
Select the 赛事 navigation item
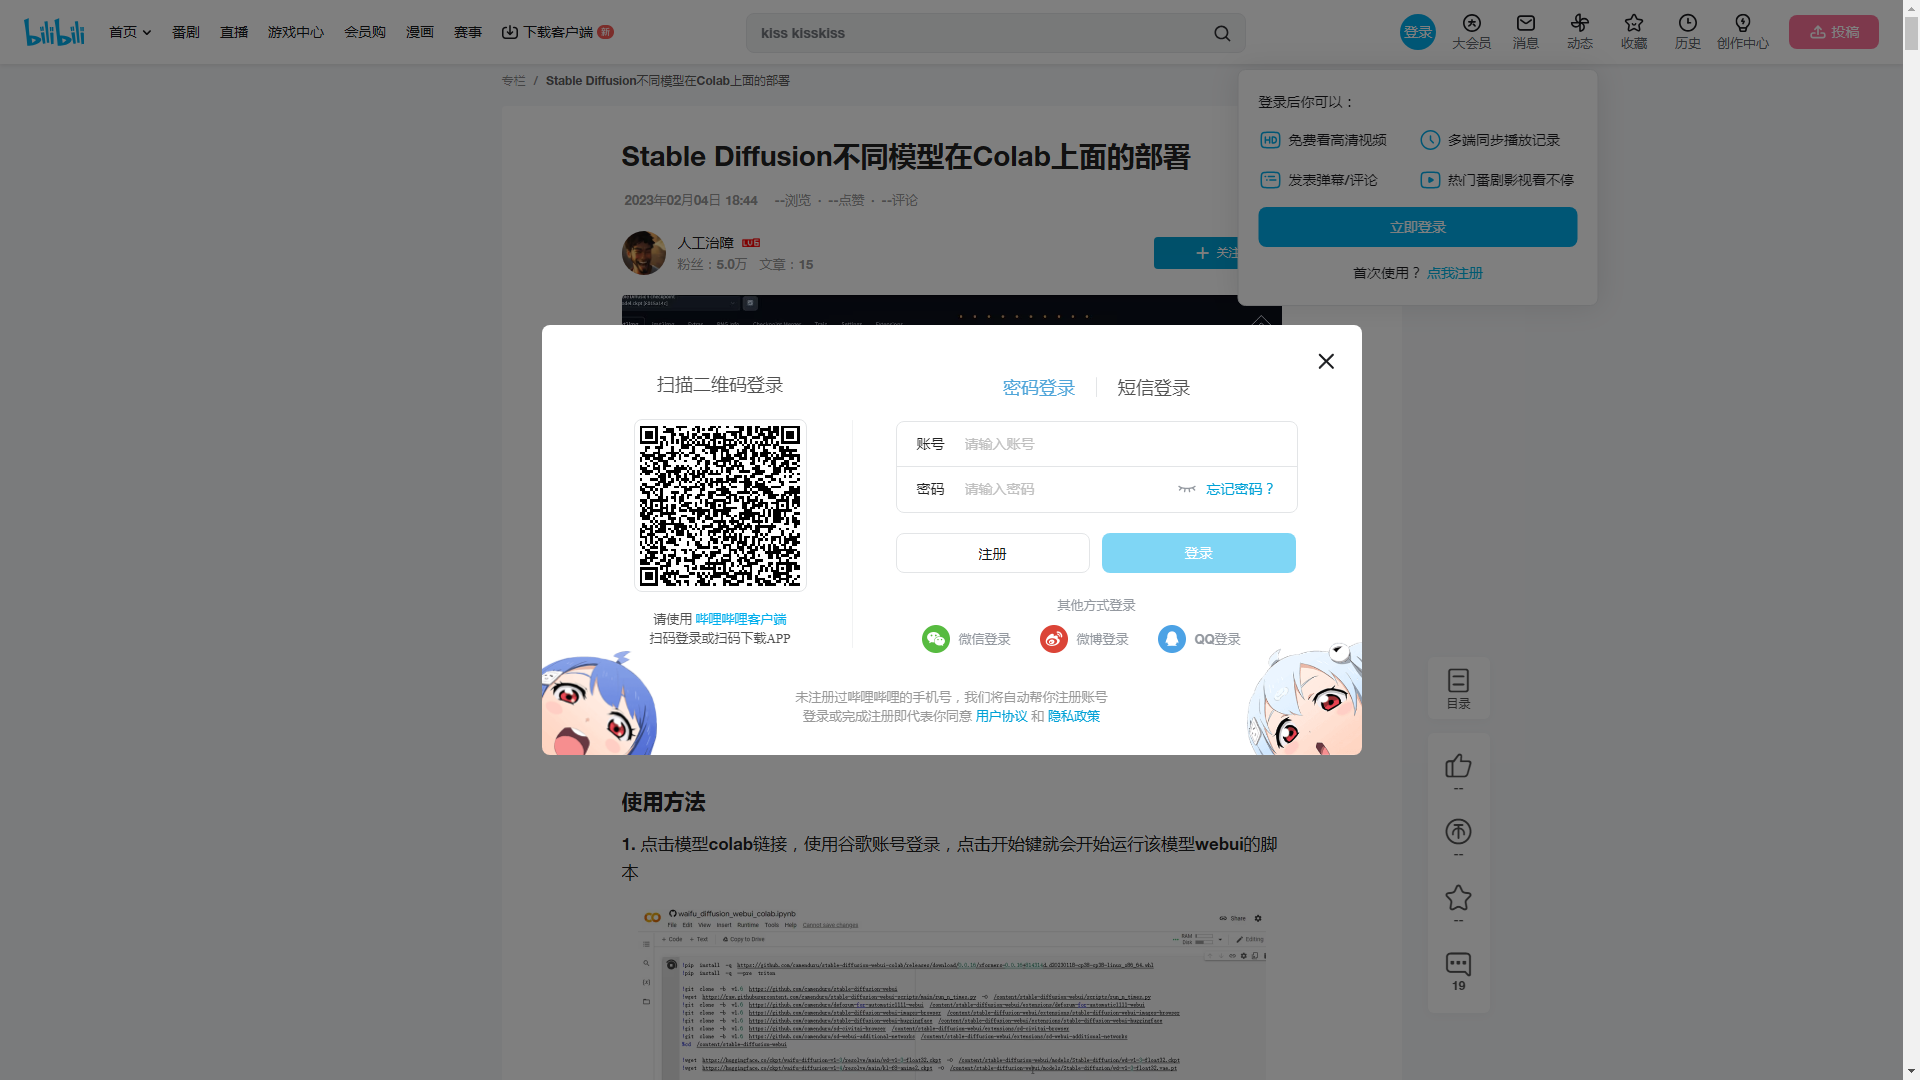click(x=468, y=33)
